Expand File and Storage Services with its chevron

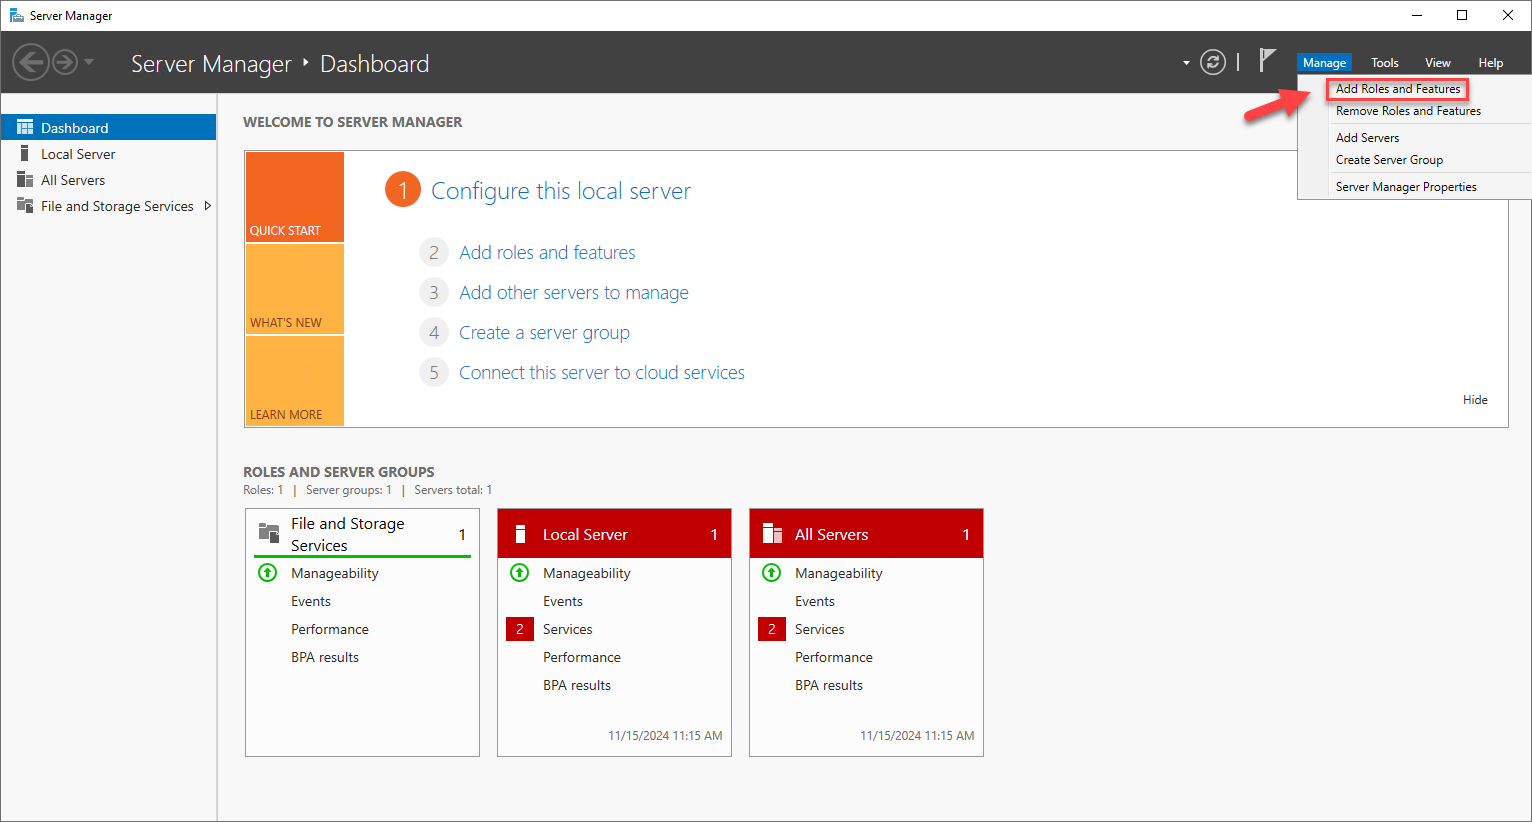[209, 205]
